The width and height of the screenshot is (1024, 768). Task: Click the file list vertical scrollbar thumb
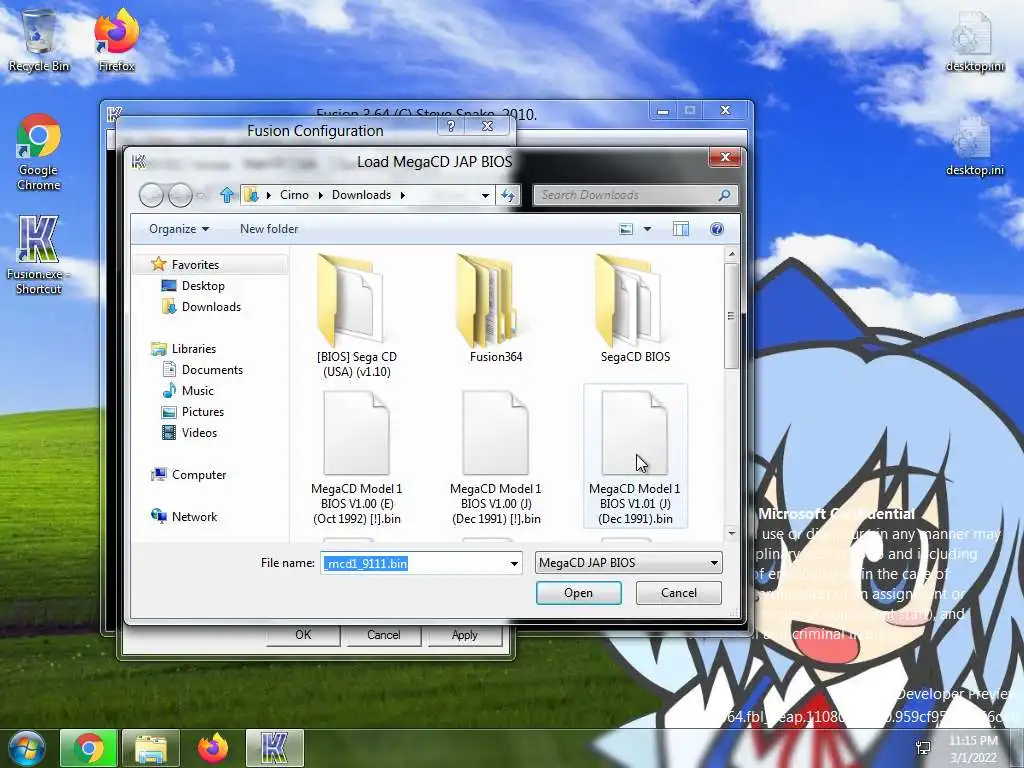[731, 316]
